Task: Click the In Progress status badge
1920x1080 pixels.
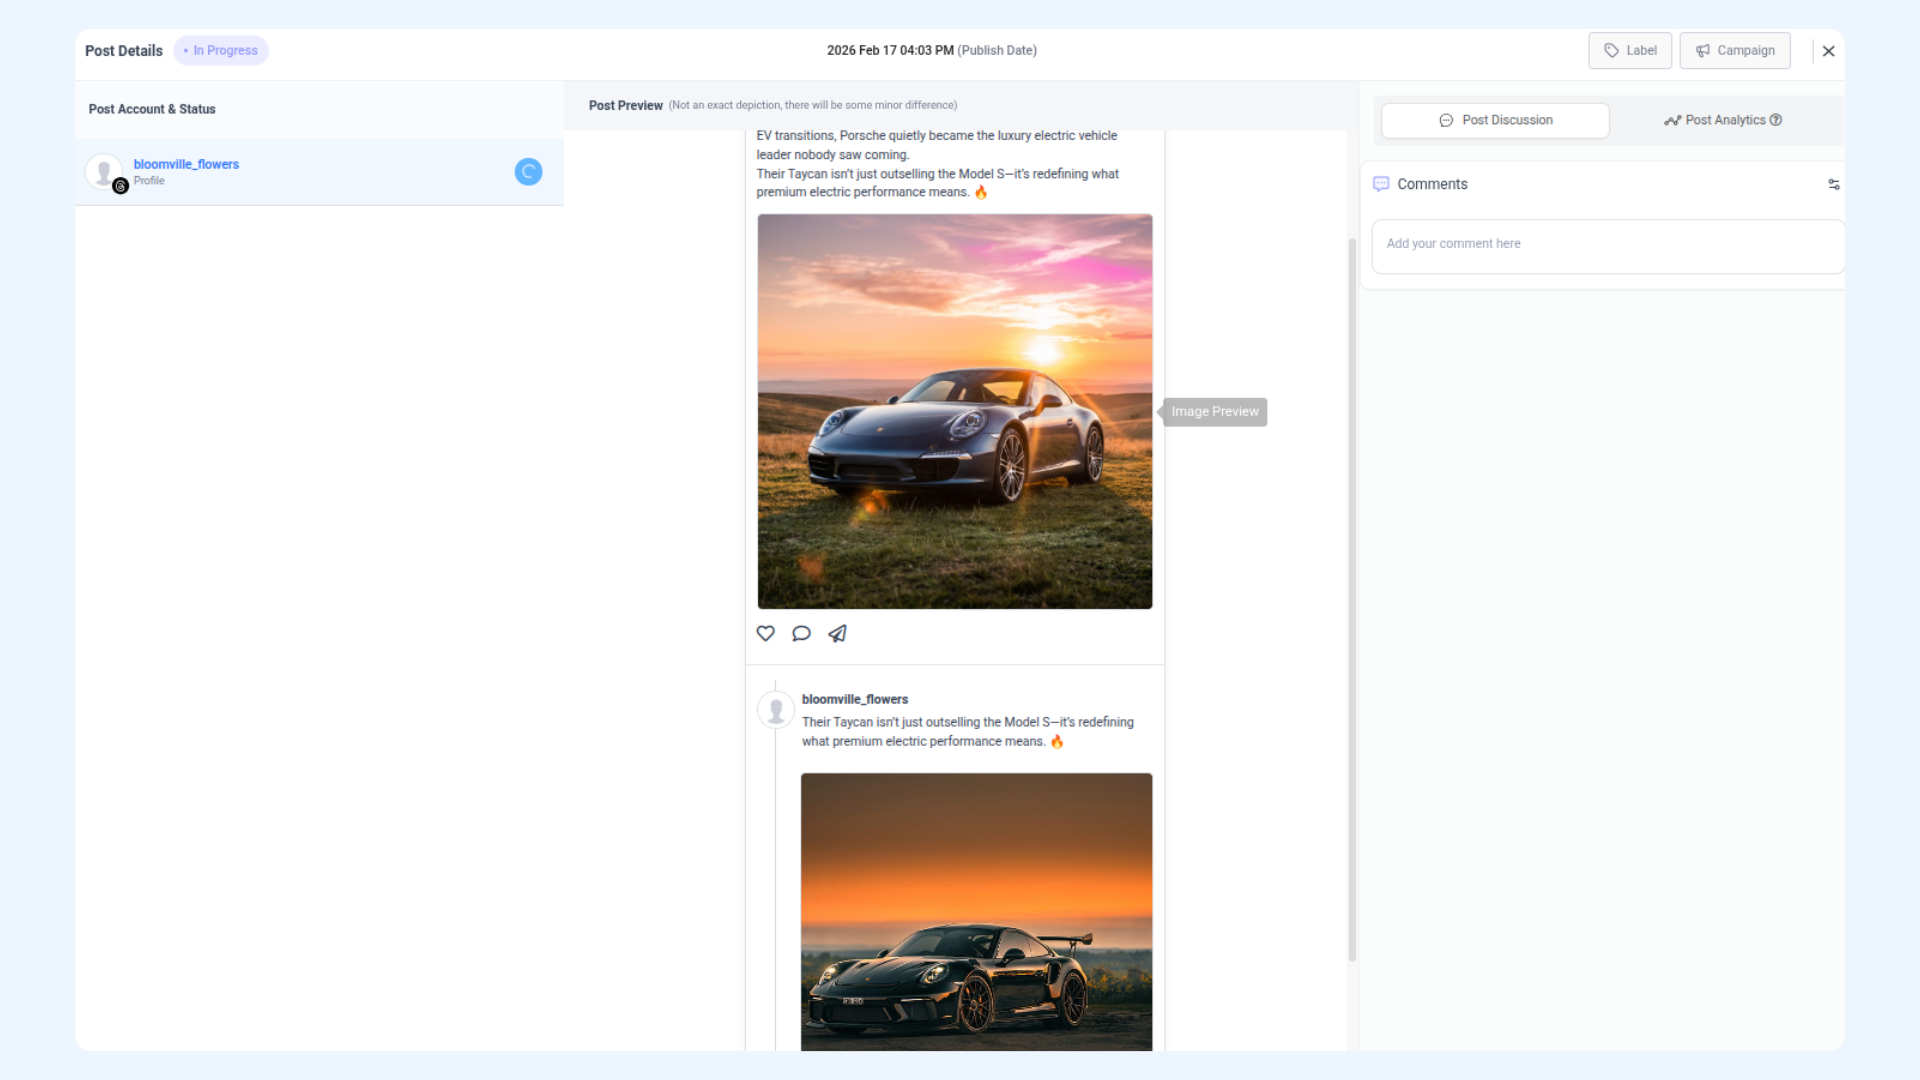Action: click(221, 51)
